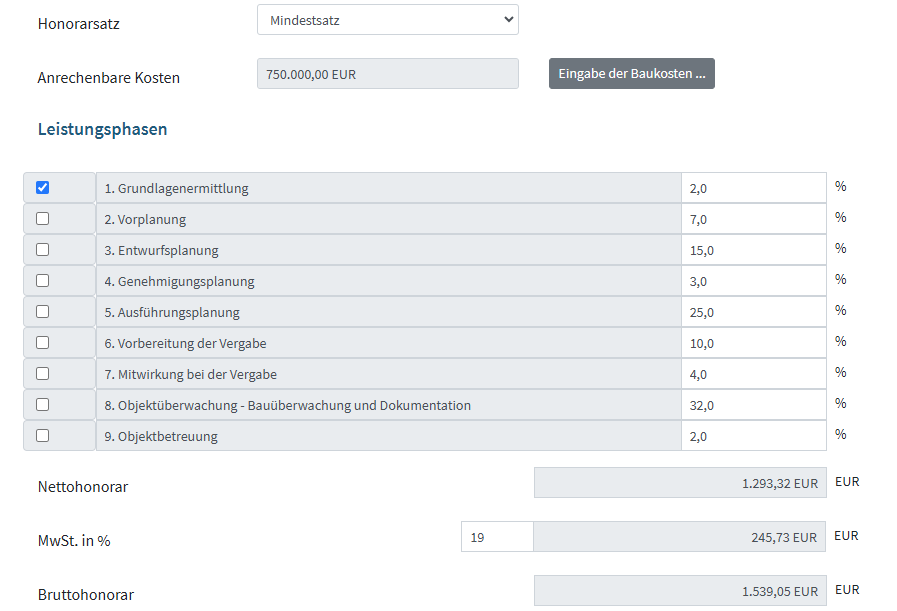This screenshot has width=897, height=611.
Task: Check the Entwurfsplanung phase checkbox
Action: pos(42,250)
